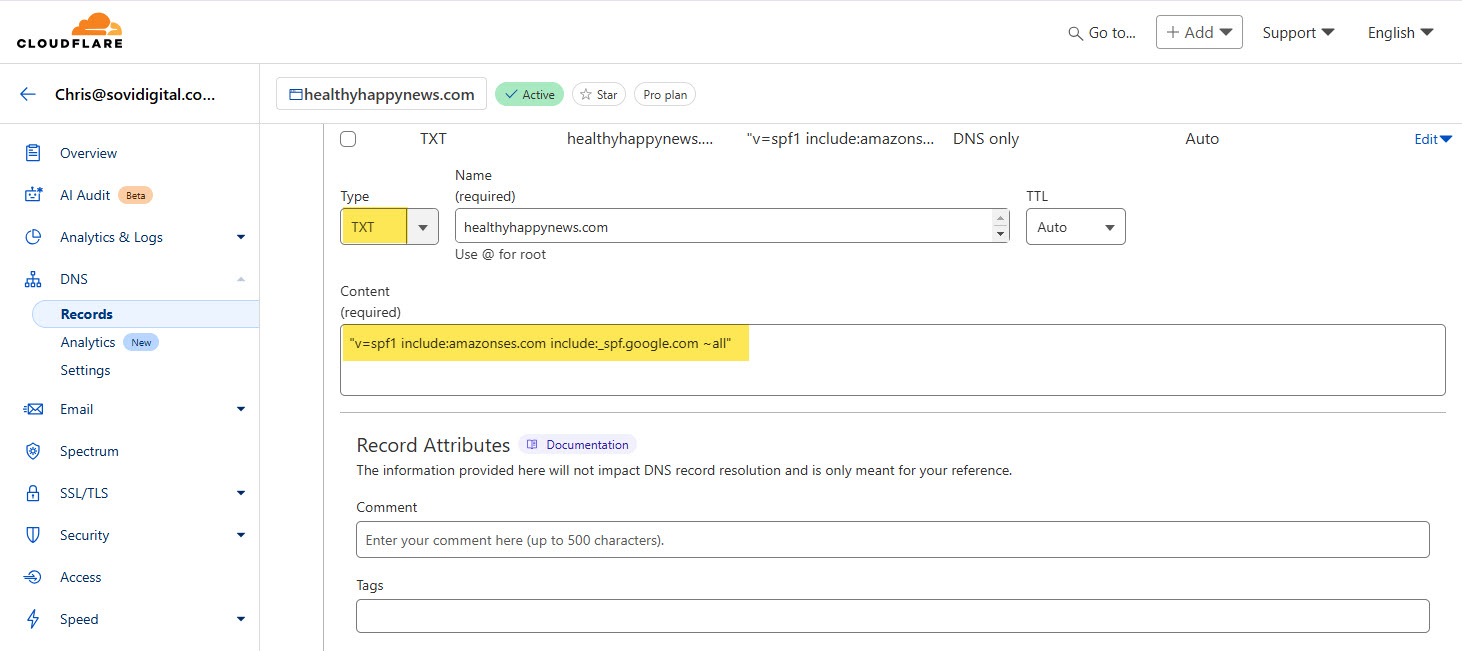Screen dimensions: 1462x651
Task: Click the Speed lightning bolt icon
Action: tap(33, 619)
